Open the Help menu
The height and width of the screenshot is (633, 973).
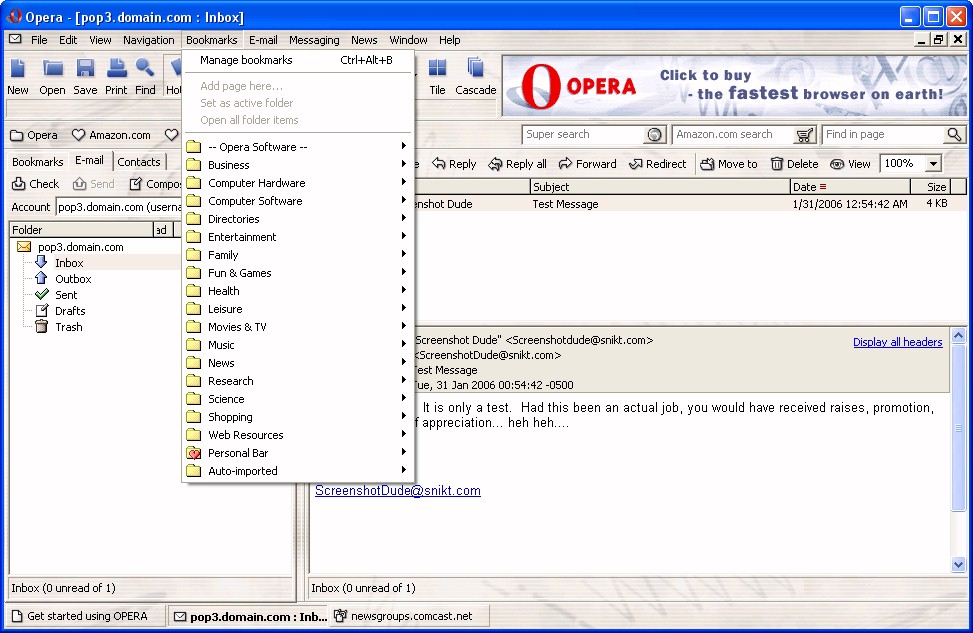[449, 40]
